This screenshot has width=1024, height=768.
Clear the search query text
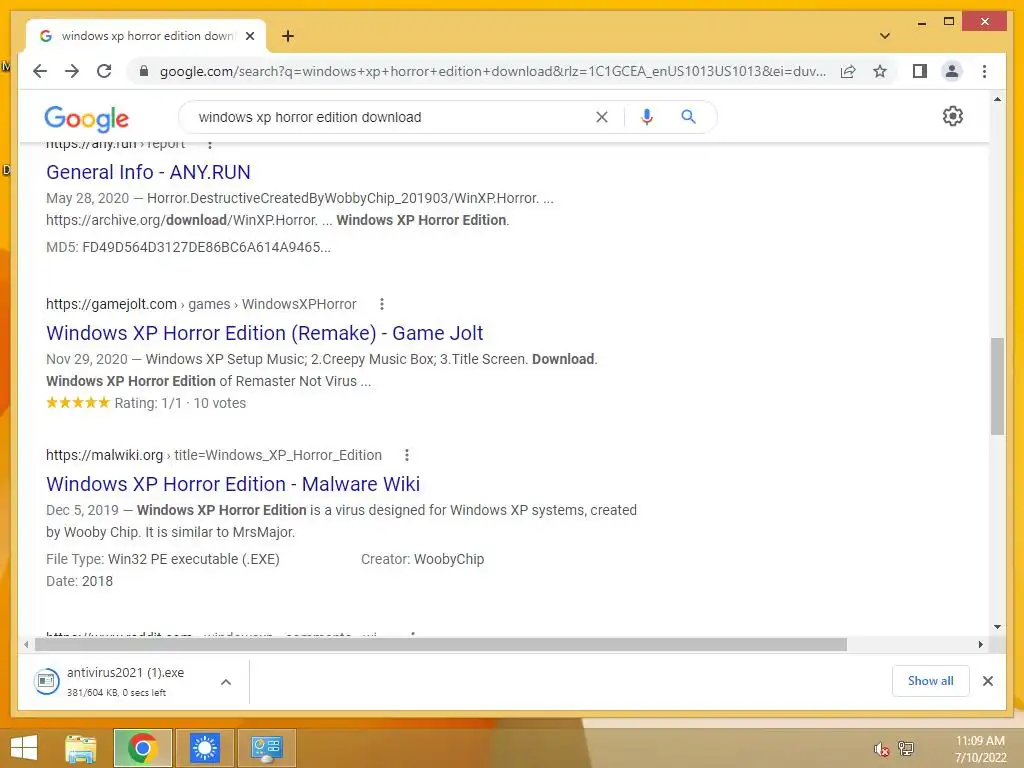click(601, 117)
